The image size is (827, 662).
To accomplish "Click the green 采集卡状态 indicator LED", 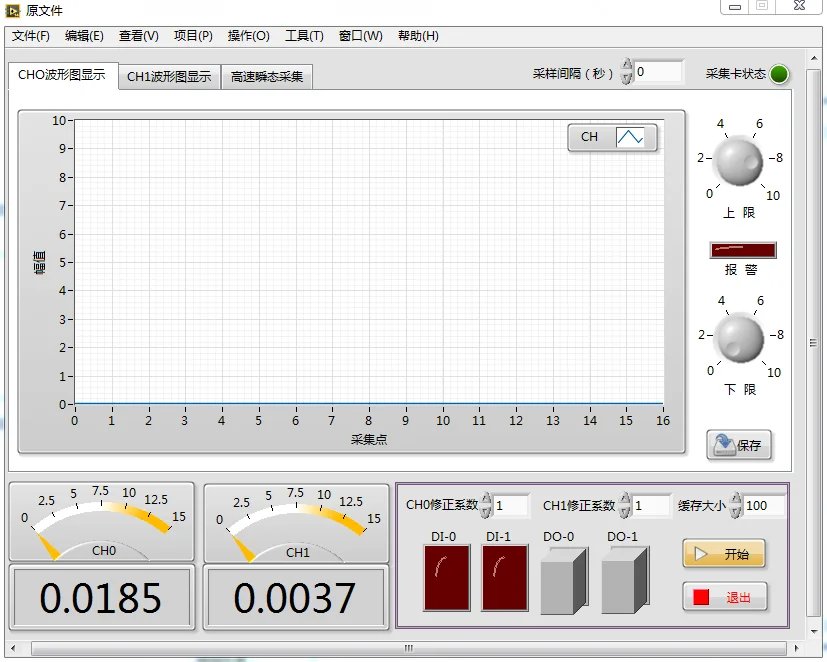I will [x=779, y=74].
